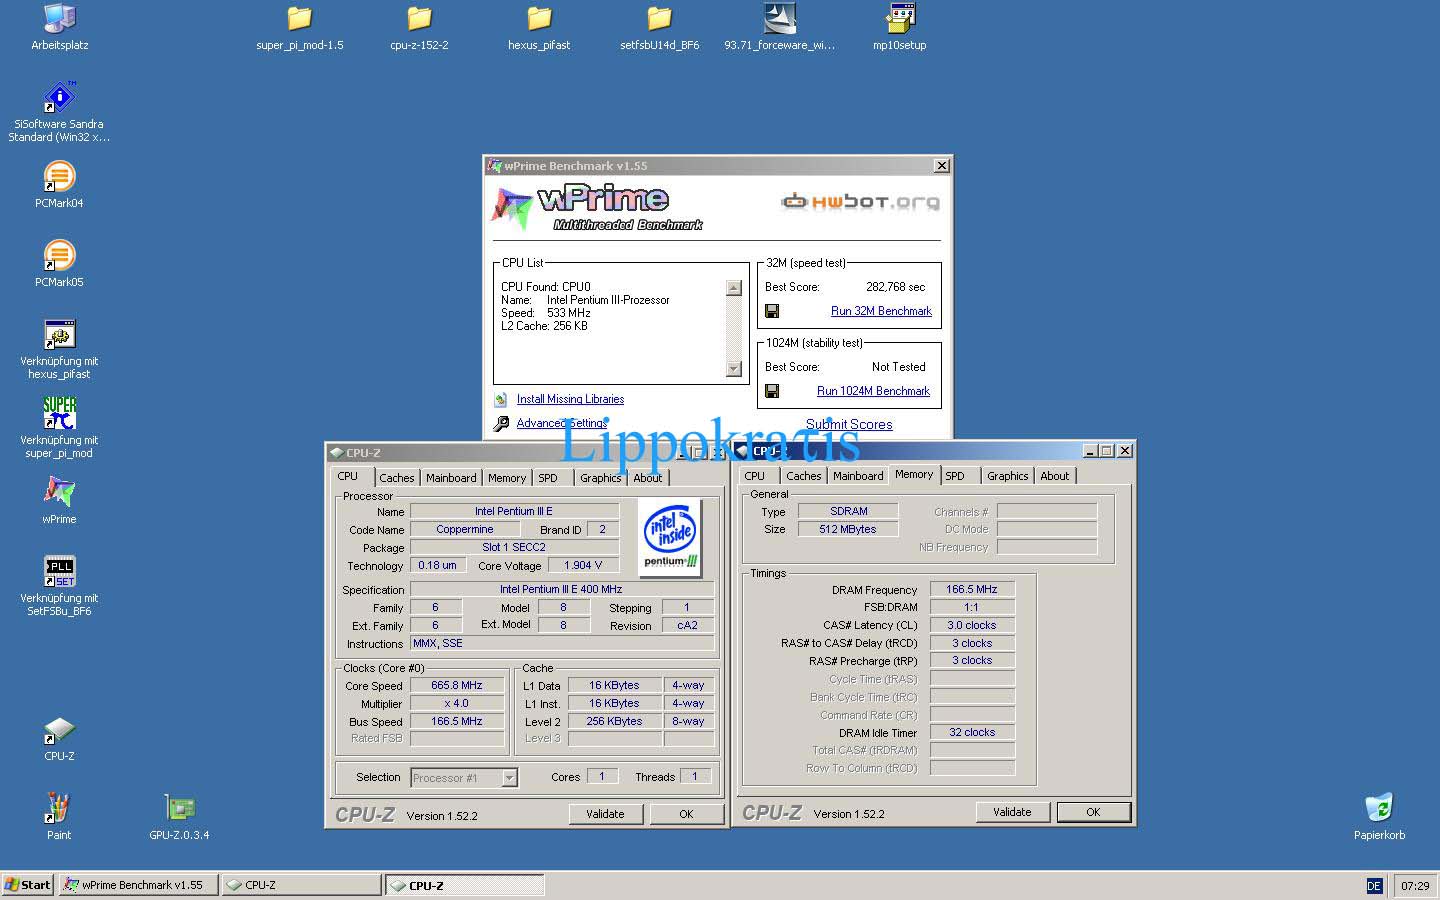Click the Advanced Settings wrench icon
Screen dimensions: 1440x900
(501, 424)
